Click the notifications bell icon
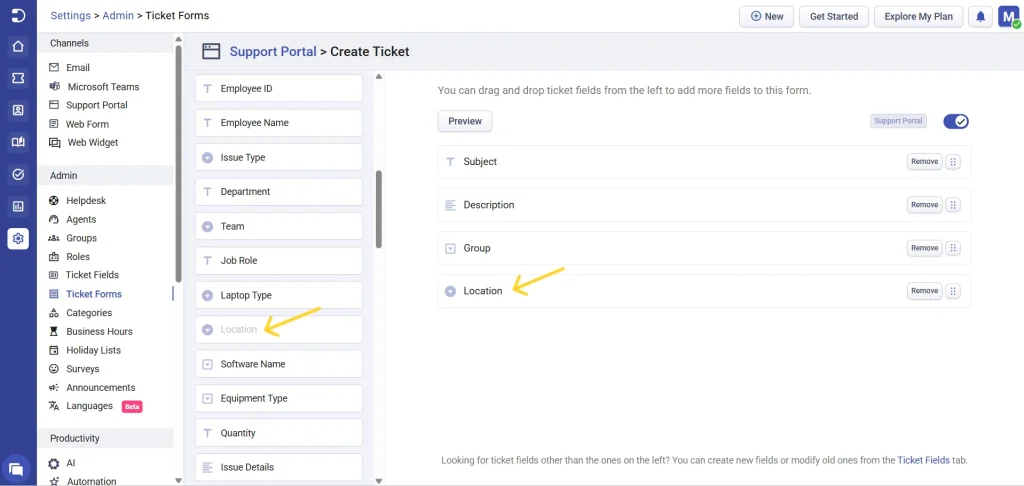The image size is (1024, 486). point(981,17)
